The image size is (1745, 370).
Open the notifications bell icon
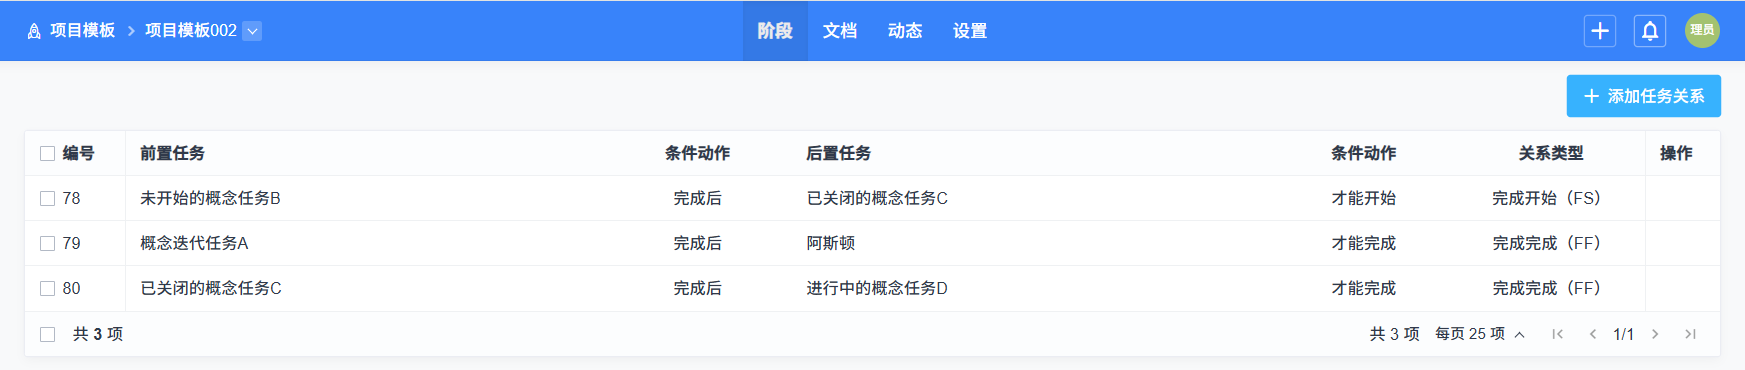[x=1650, y=31]
